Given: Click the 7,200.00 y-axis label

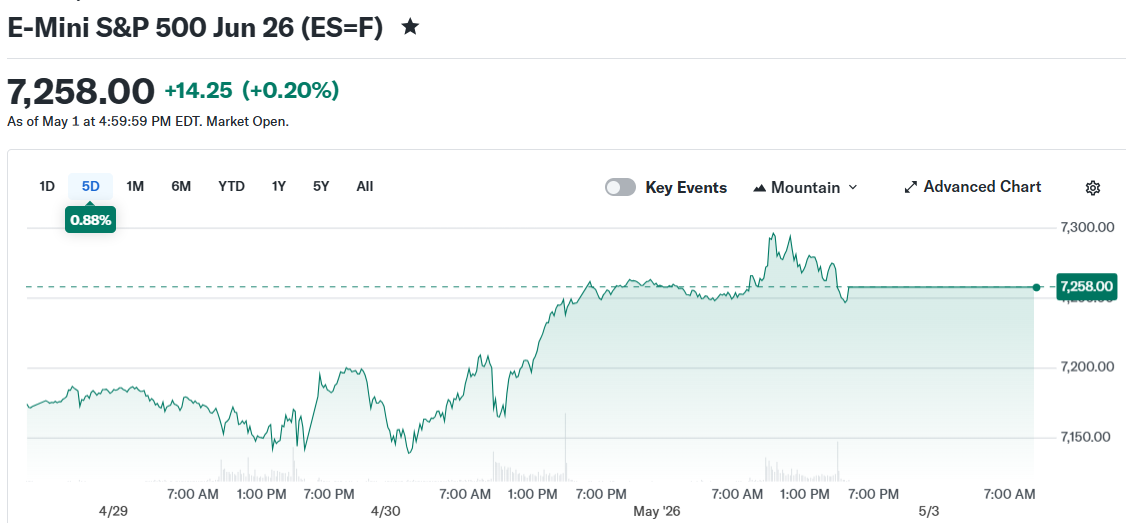Looking at the screenshot, I should click(x=1087, y=368).
